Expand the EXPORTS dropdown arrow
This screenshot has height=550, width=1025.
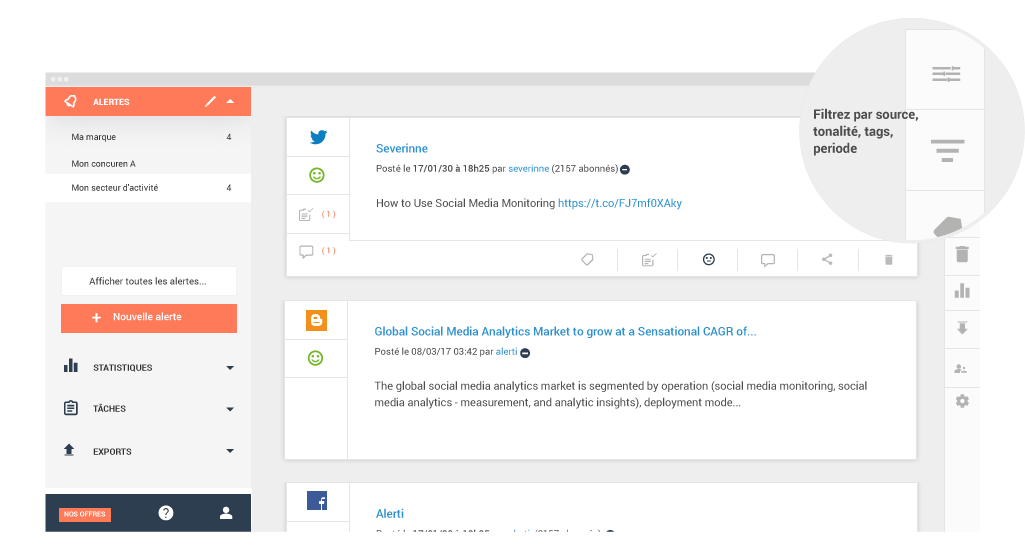pos(230,451)
